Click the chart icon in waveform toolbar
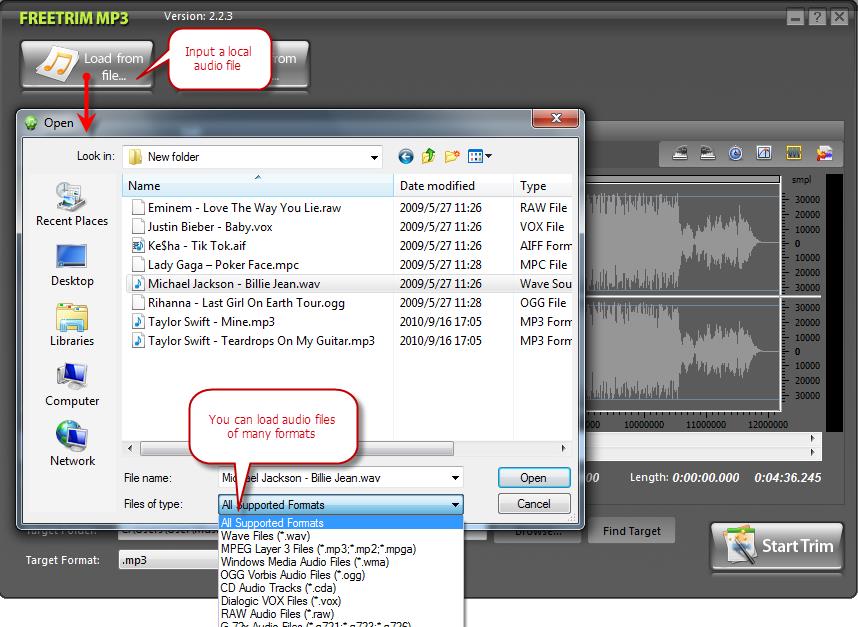Image resolution: width=858 pixels, height=627 pixels. coord(764,153)
